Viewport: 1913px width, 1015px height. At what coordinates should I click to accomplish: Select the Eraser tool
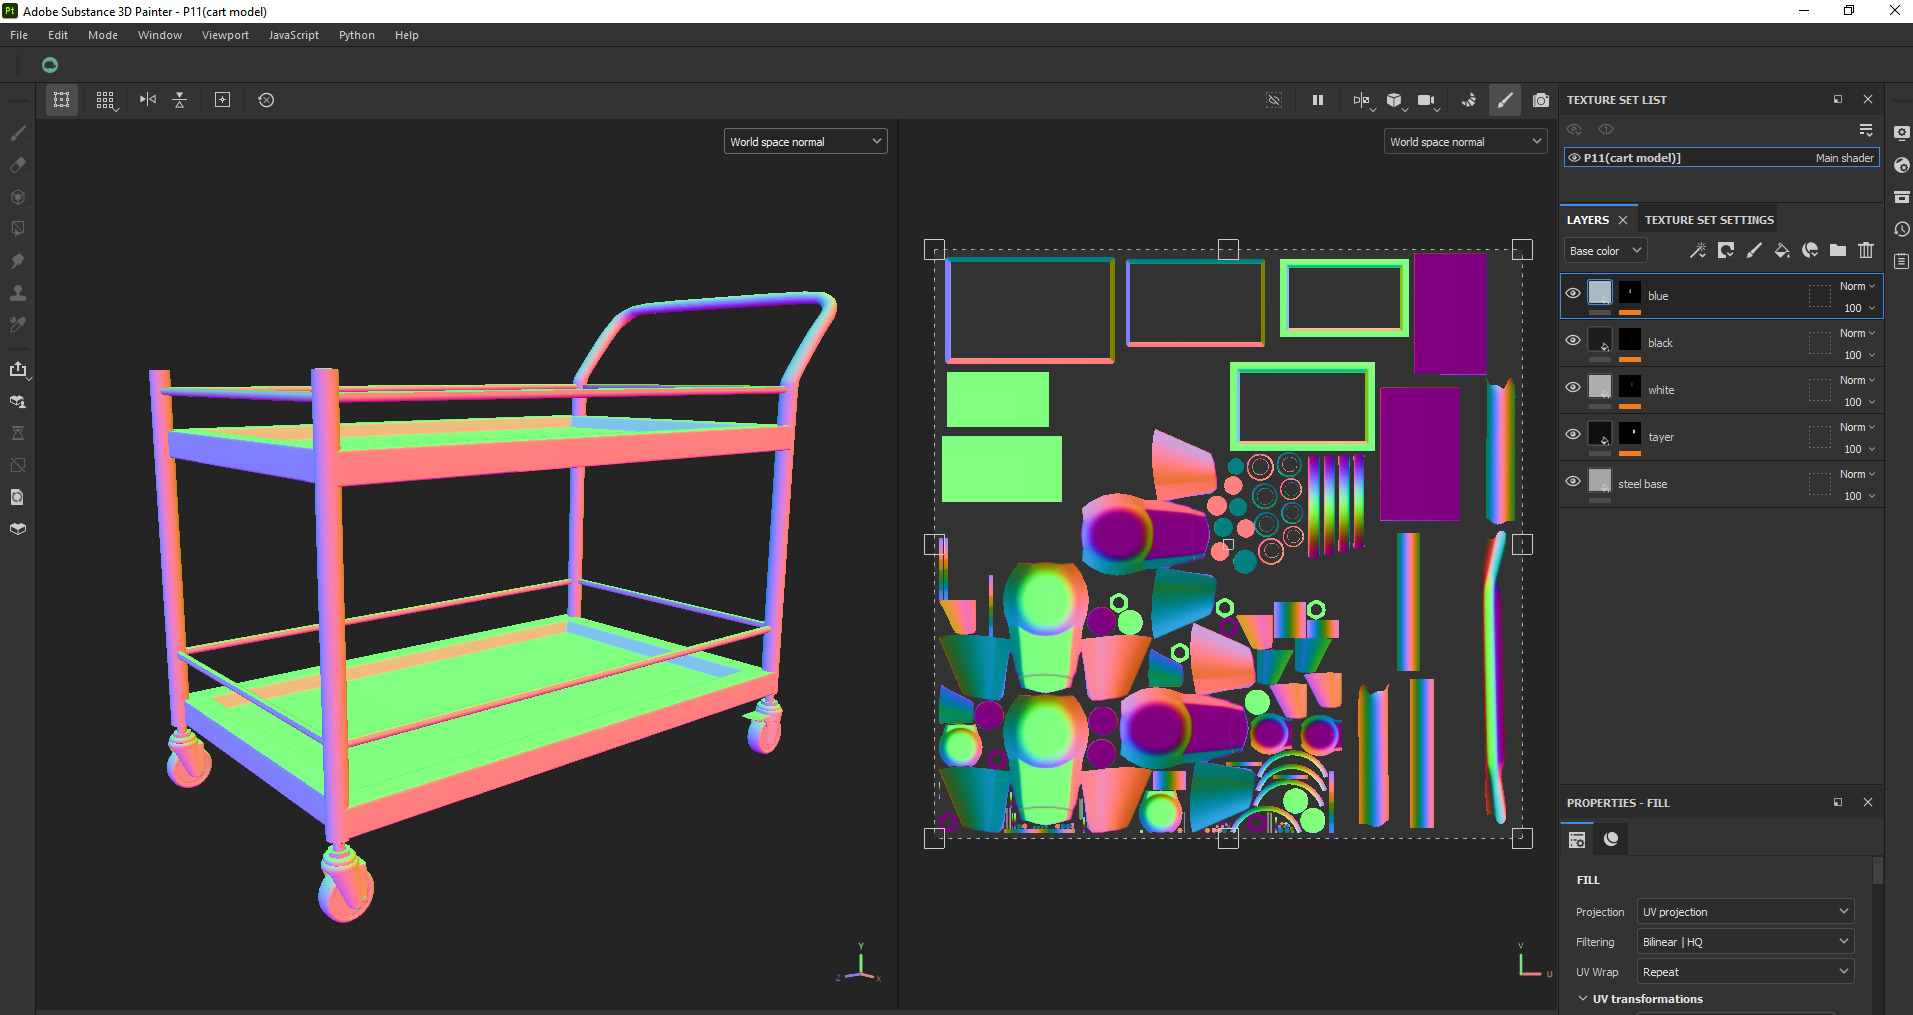(18, 165)
